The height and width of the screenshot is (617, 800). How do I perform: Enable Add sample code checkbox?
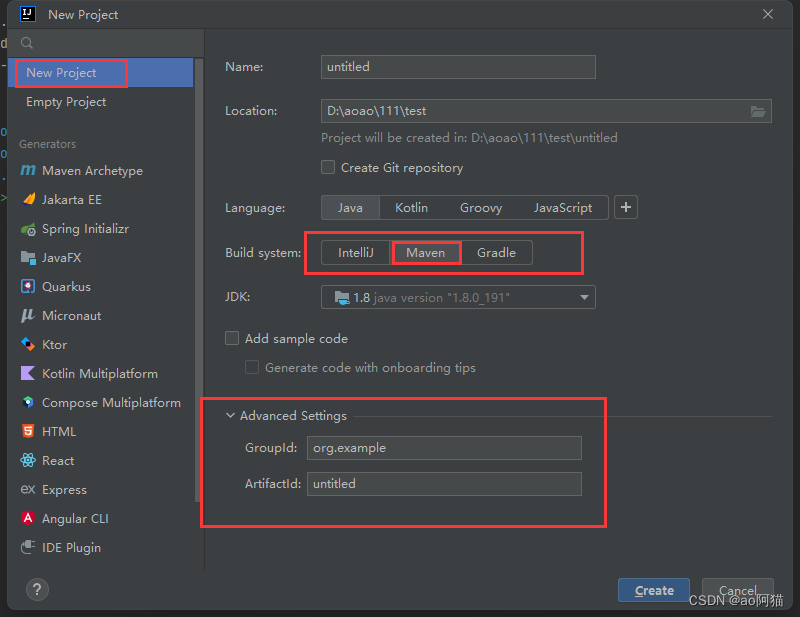click(x=232, y=338)
